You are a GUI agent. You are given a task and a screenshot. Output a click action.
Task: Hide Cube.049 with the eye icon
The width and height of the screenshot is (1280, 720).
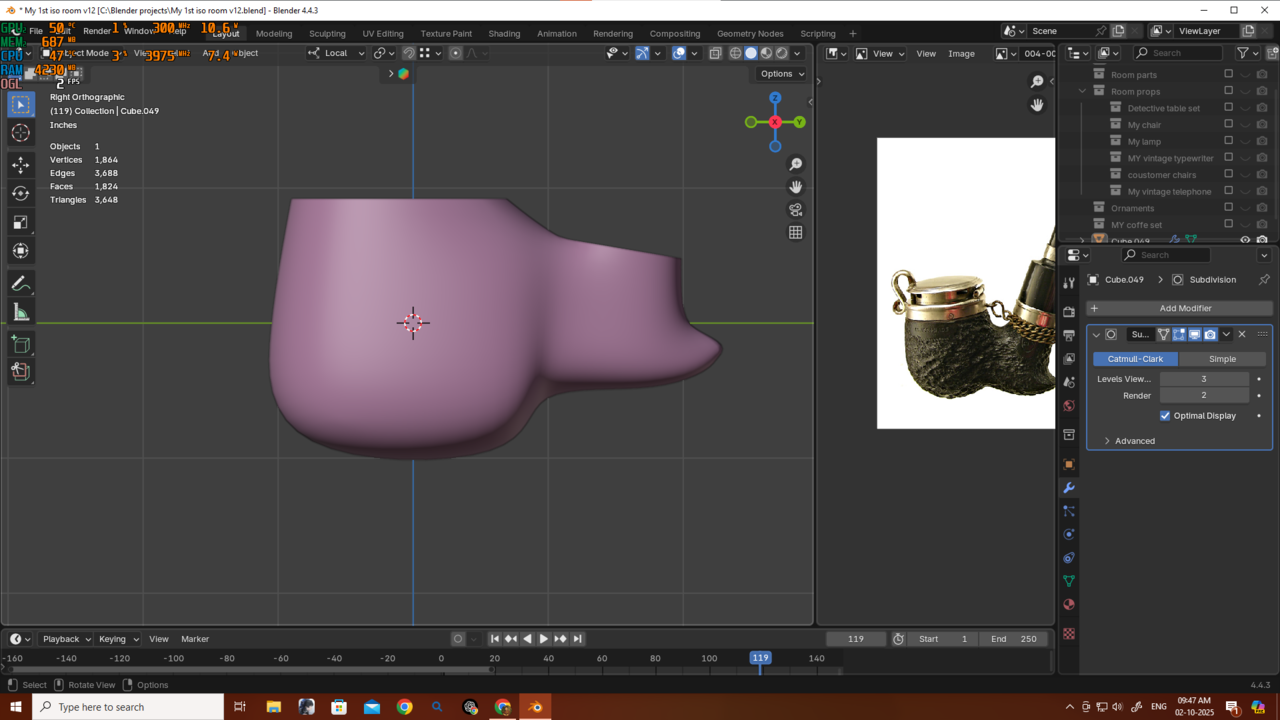[x=1245, y=241]
